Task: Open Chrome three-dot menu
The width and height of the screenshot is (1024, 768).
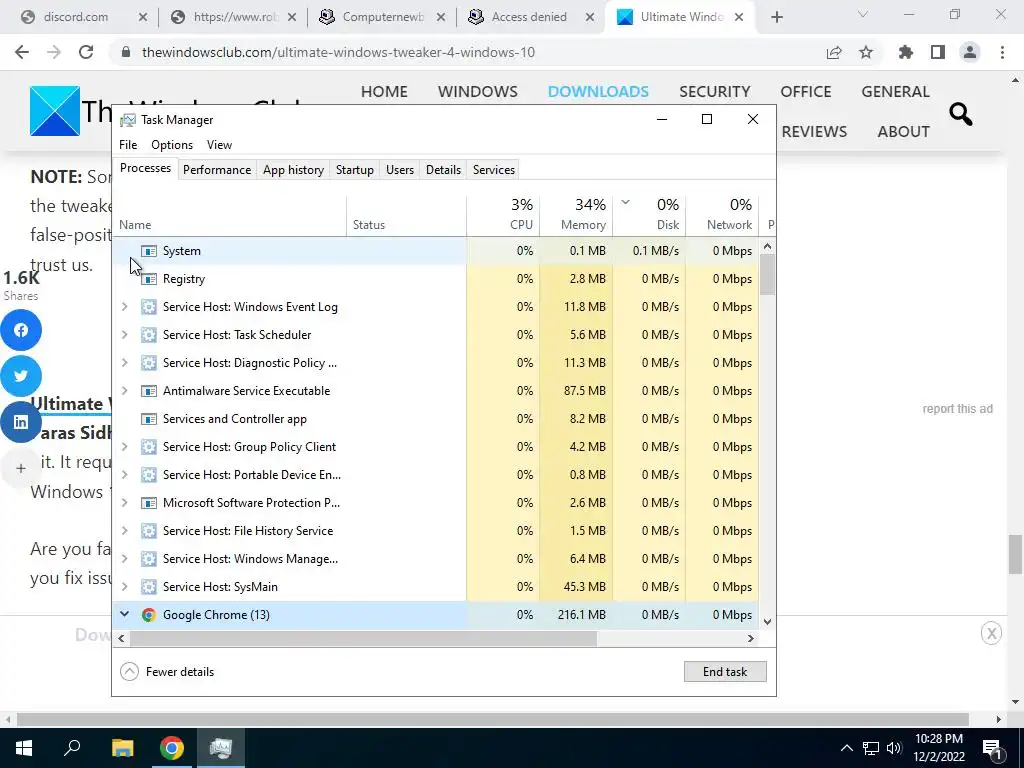Action: pos(1002,52)
